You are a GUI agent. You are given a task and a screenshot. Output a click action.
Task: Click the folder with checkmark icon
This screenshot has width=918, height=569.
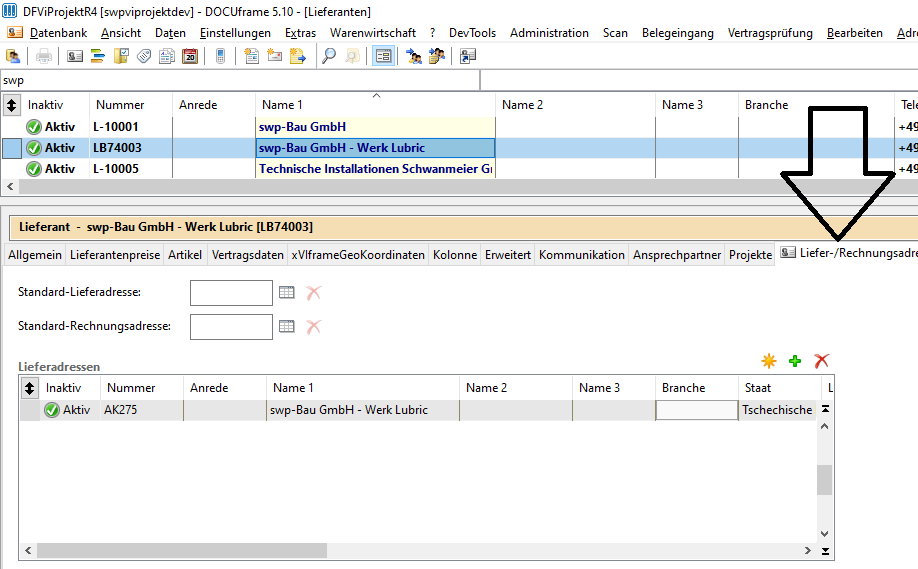pos(121,56)
